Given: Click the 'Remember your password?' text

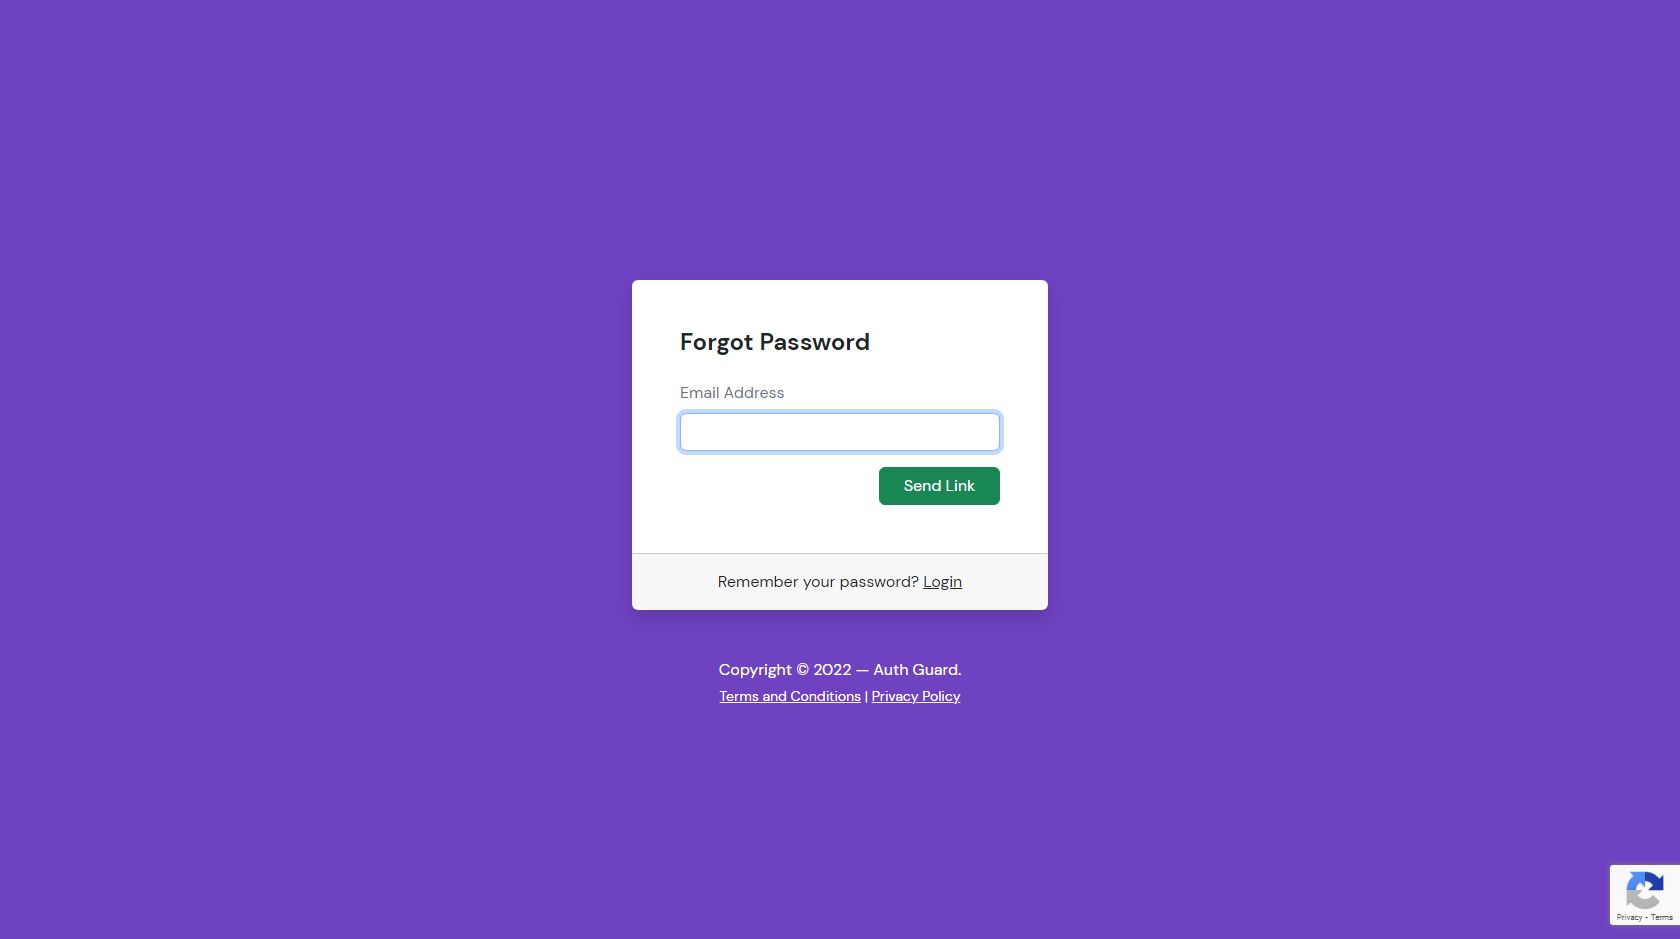Looking at the screenshot, I should 818,582.
